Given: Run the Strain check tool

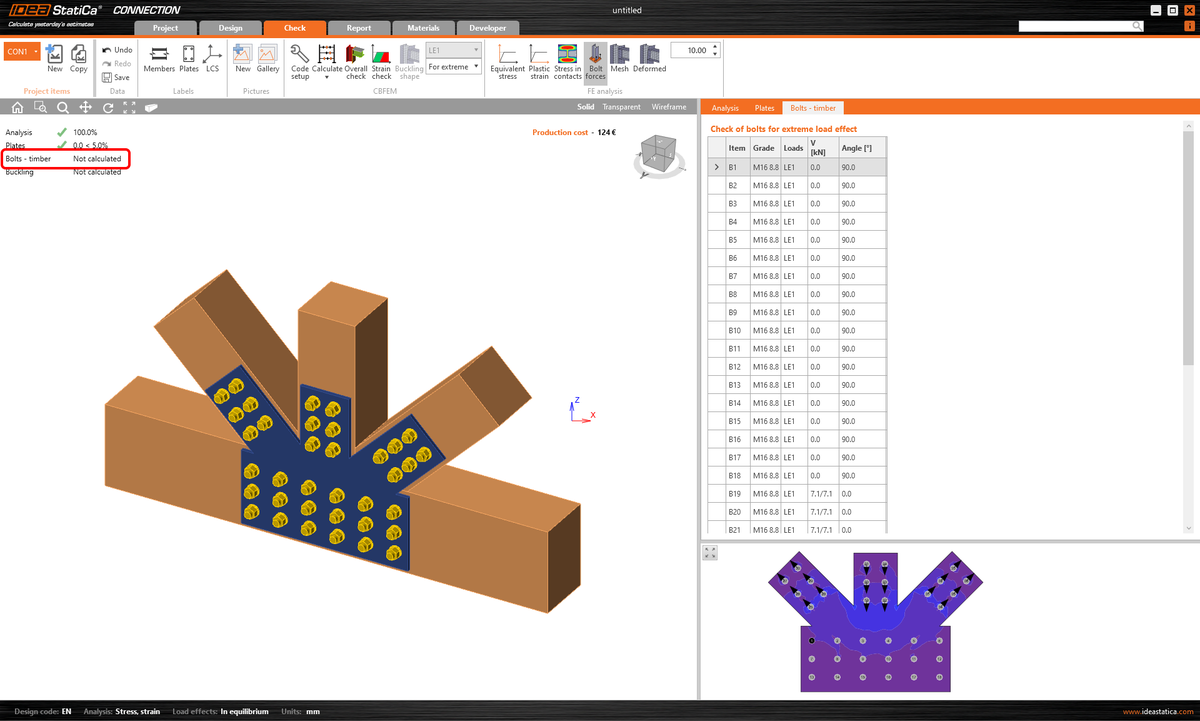Looking at the screenshot, I should tap(380, 57).
